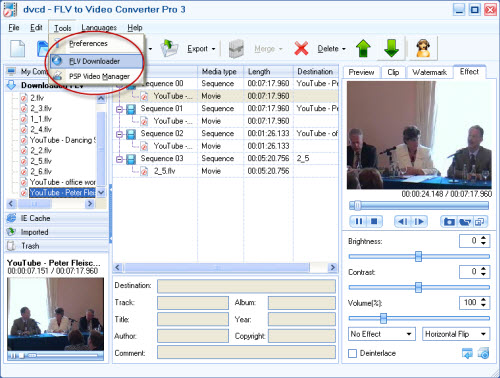Open the Edit menu

click(x=36, y=28)
